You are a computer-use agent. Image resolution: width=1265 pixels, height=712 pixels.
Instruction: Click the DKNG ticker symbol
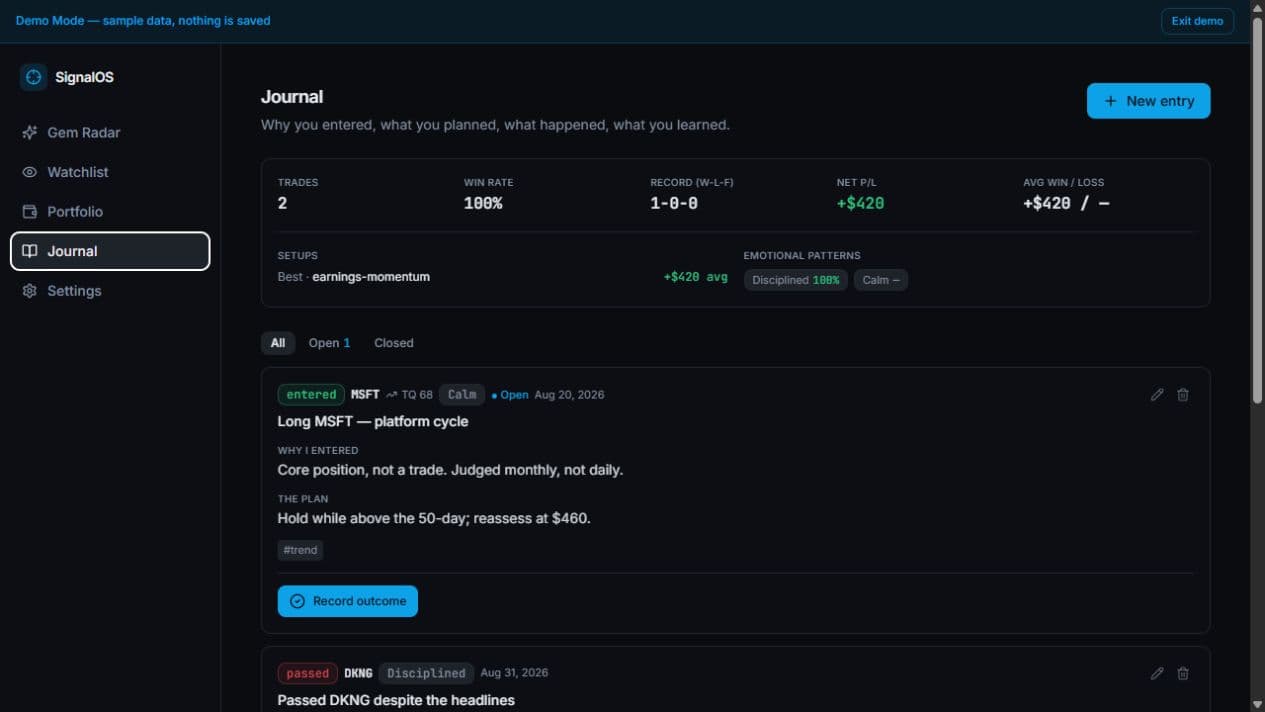[x=358, y=673]
